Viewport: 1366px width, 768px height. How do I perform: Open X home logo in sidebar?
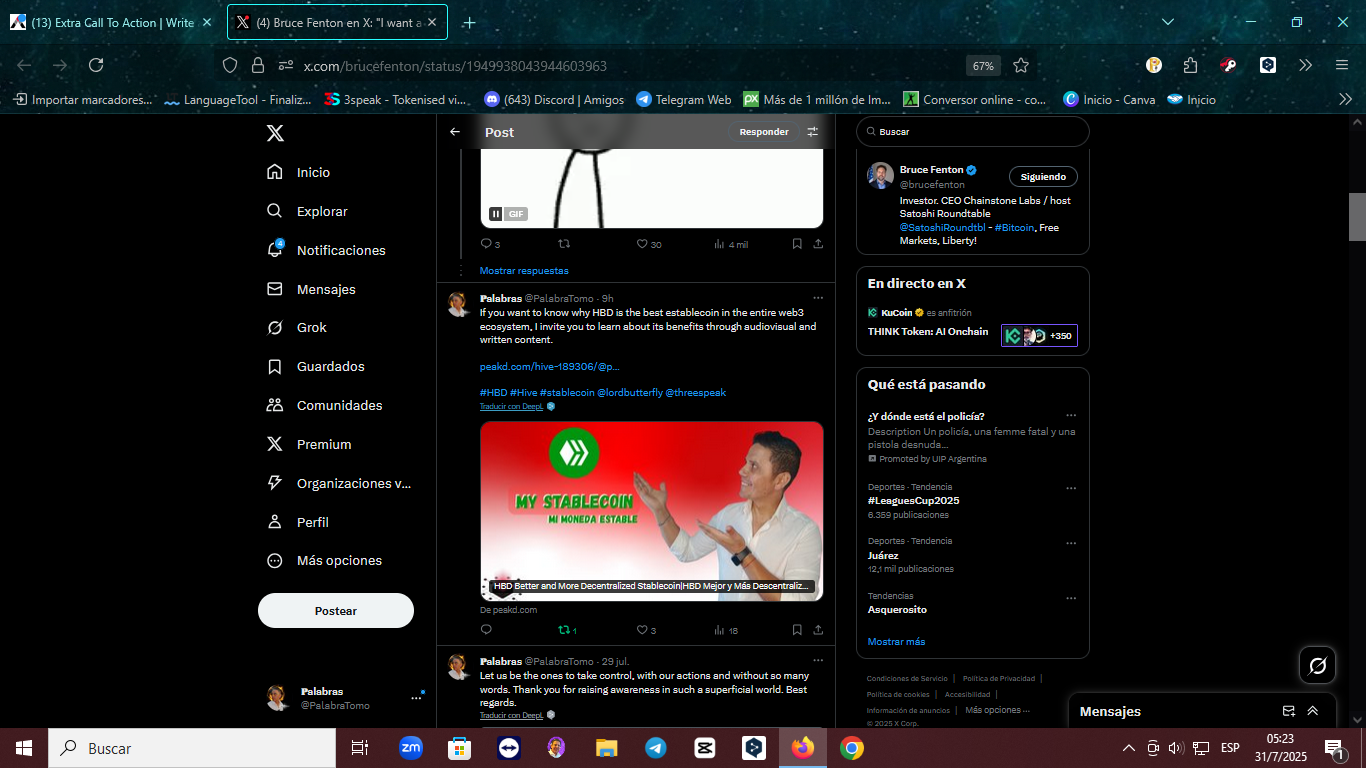pyautogui.click(x=275, y=133)
